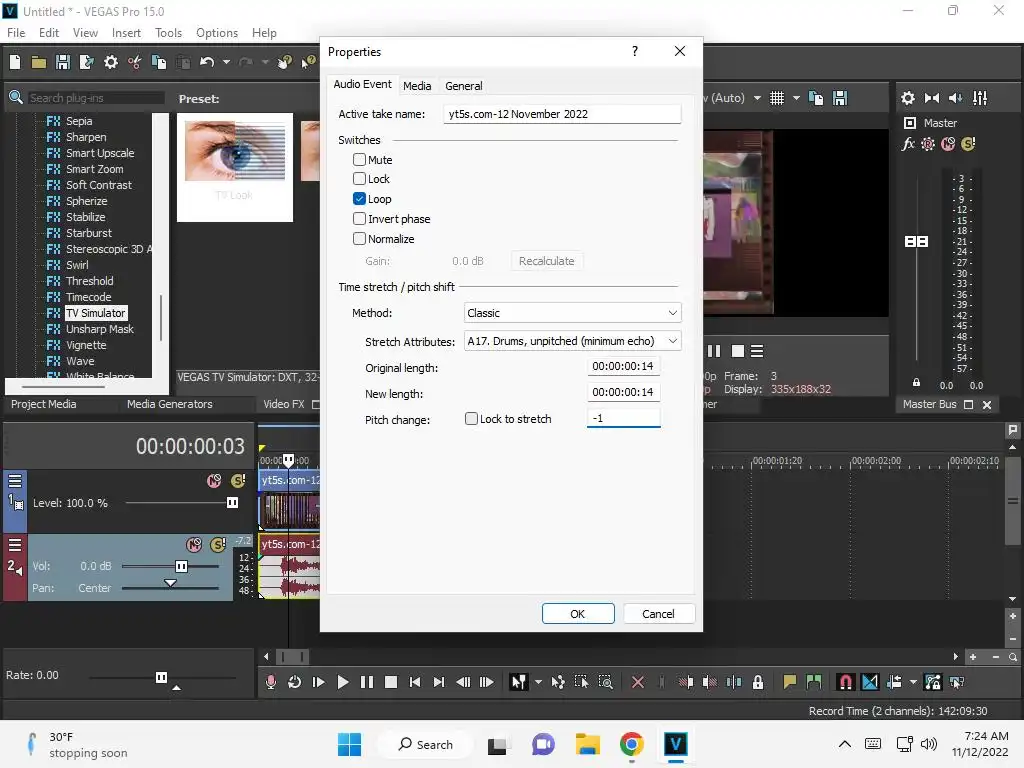Mute audio track 2 icon
This screenshot has width=1024, height=768.
(x=194, y=545)
